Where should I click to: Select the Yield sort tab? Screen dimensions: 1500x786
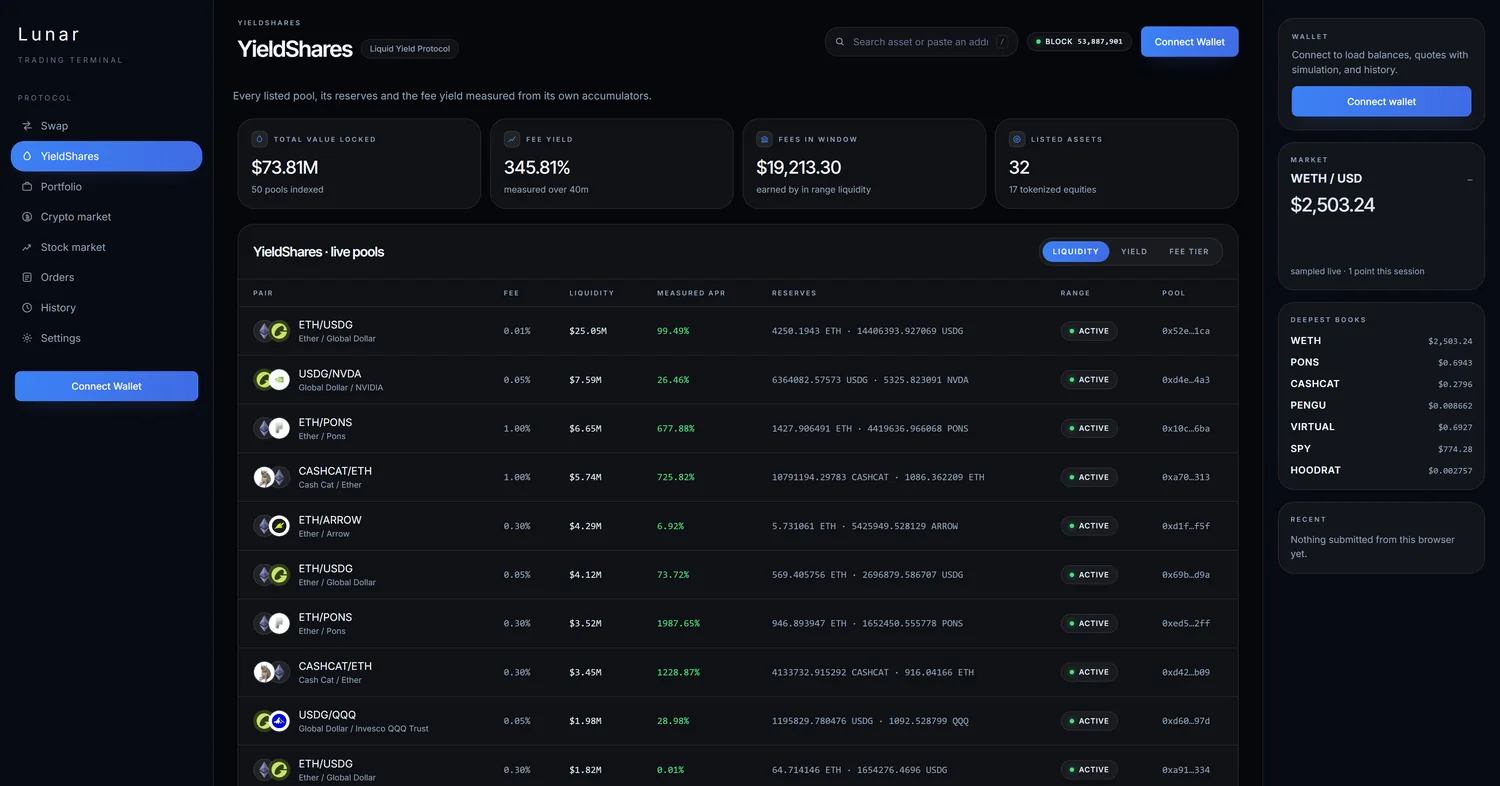(1134, 251)
